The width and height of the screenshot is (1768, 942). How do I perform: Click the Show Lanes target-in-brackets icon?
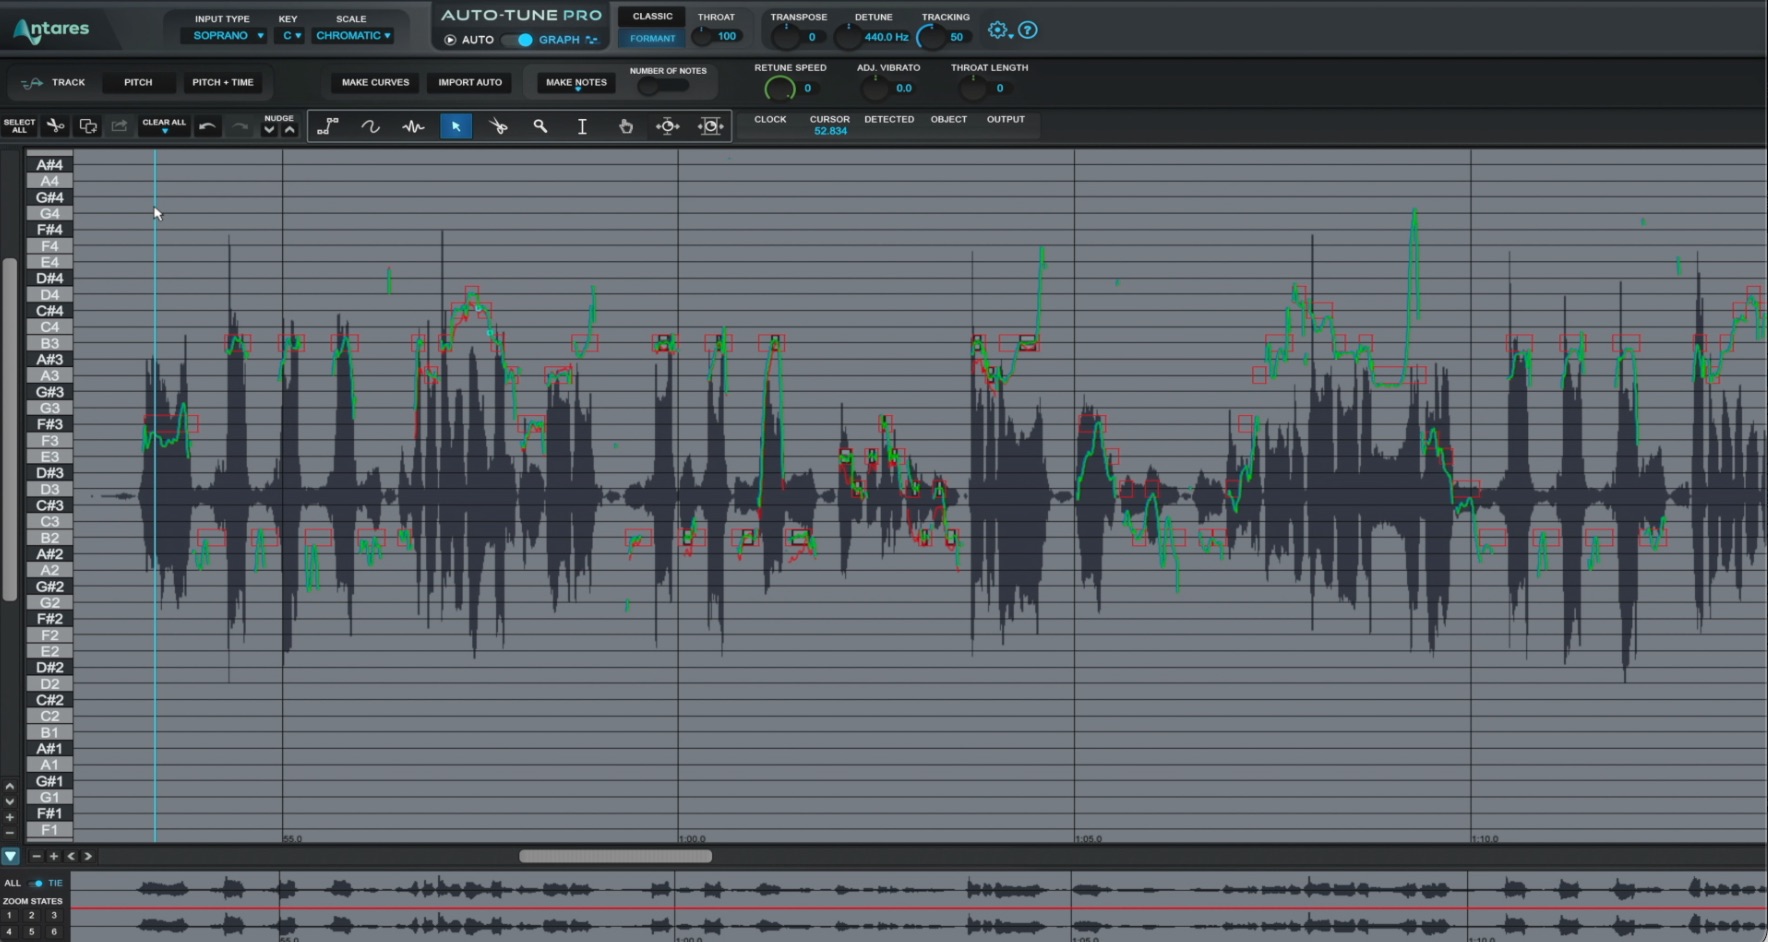(711, 126)
